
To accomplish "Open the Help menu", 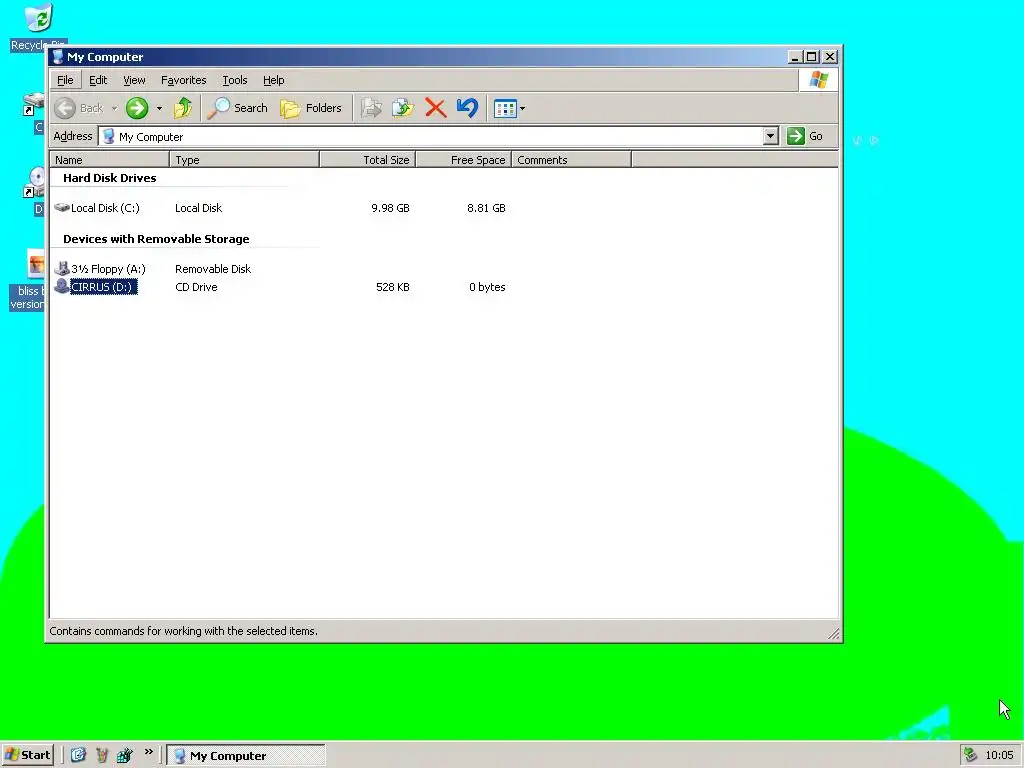I will (274, 80).
